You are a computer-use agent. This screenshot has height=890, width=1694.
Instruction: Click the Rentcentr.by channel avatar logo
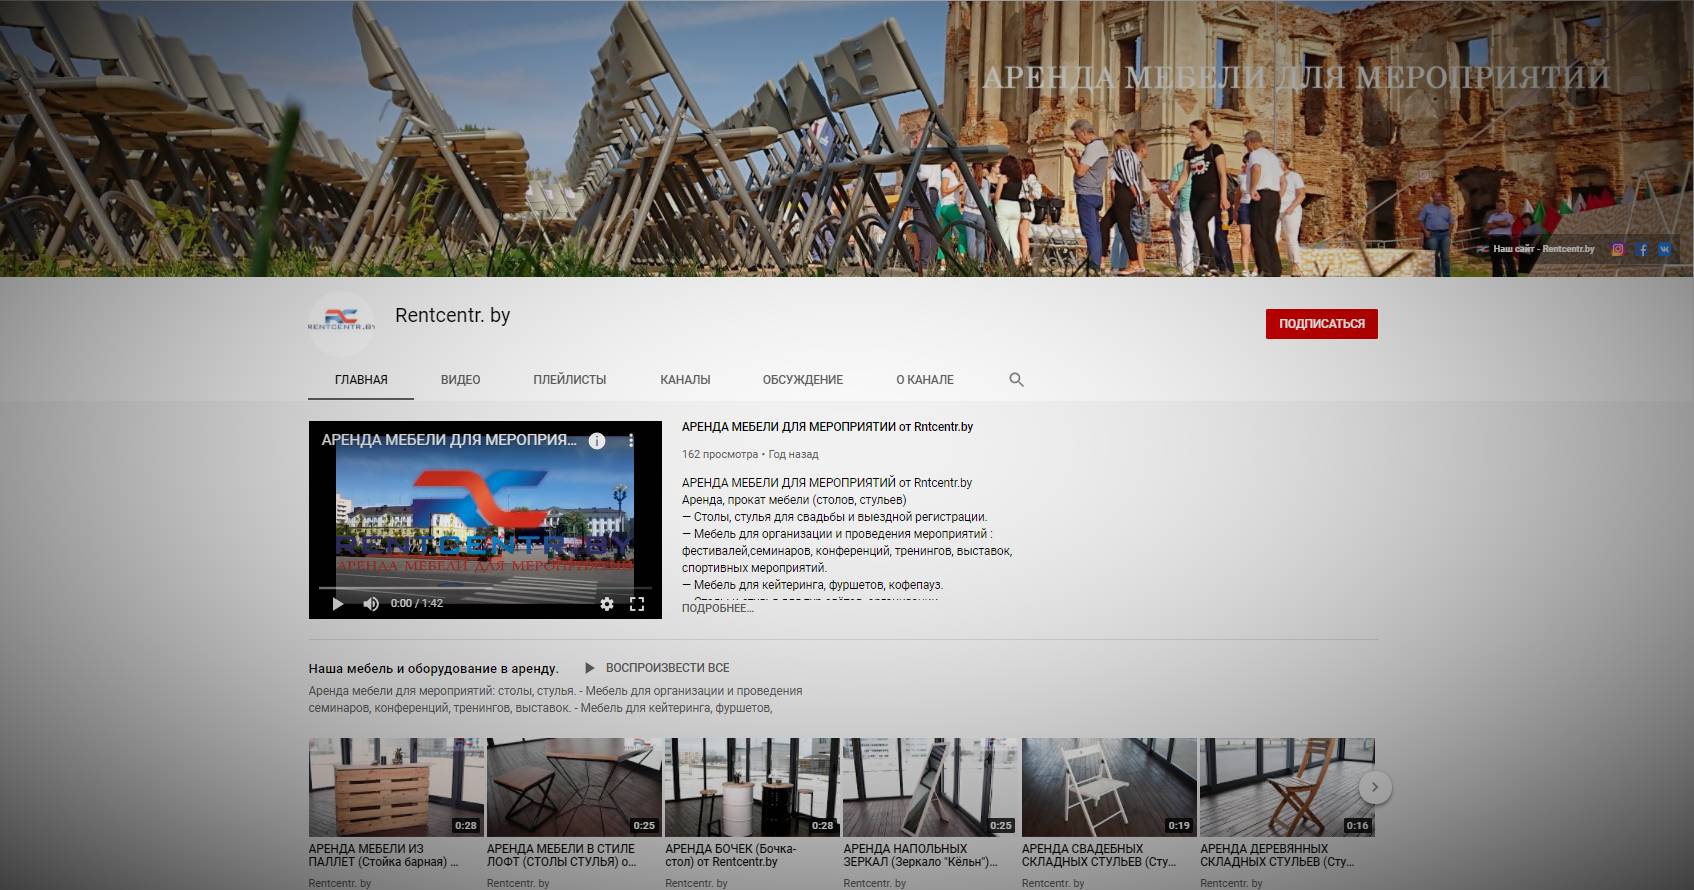pyautogui.click(x=341, y=323)
